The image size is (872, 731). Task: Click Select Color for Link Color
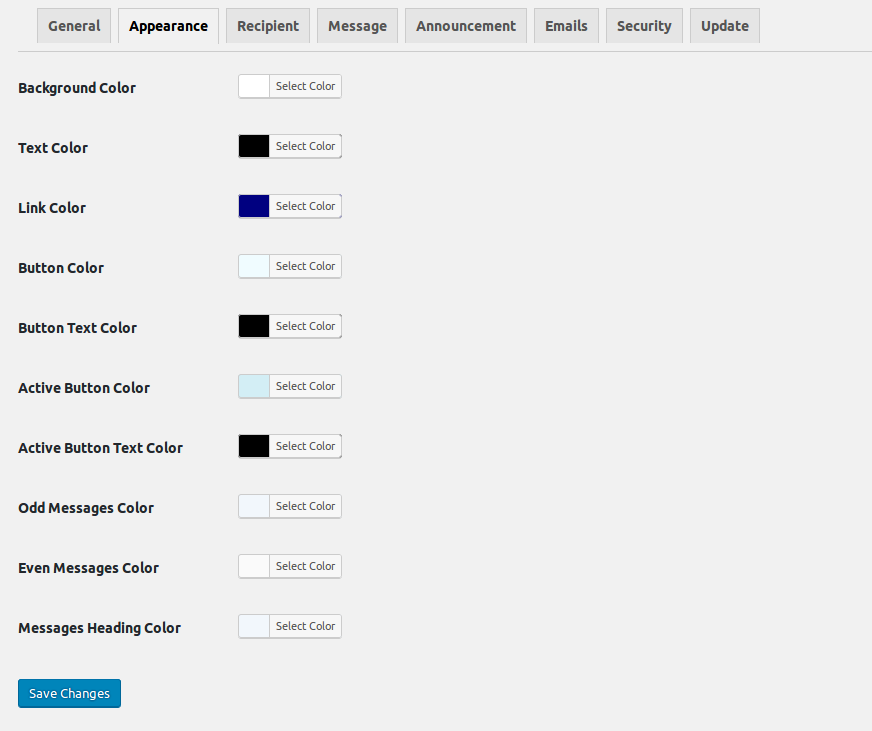(x=305, y=206)
